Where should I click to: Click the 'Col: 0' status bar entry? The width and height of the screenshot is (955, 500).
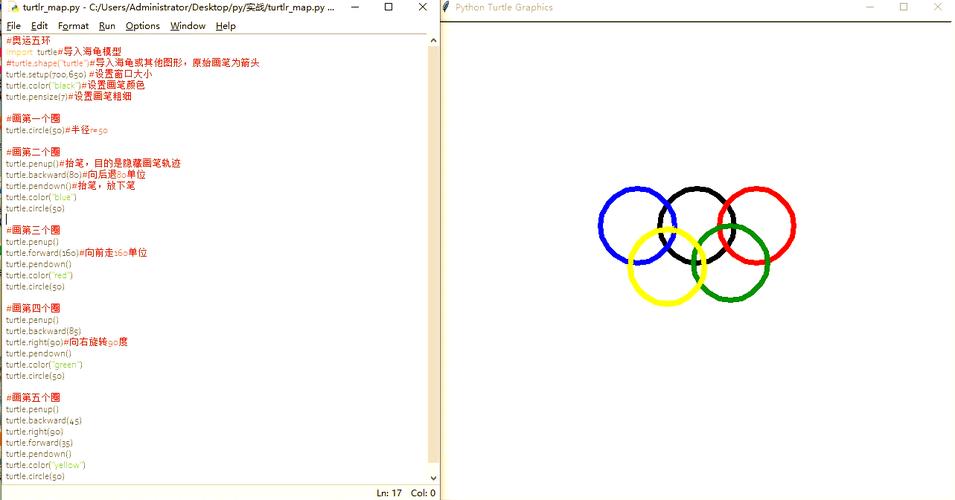423,493
